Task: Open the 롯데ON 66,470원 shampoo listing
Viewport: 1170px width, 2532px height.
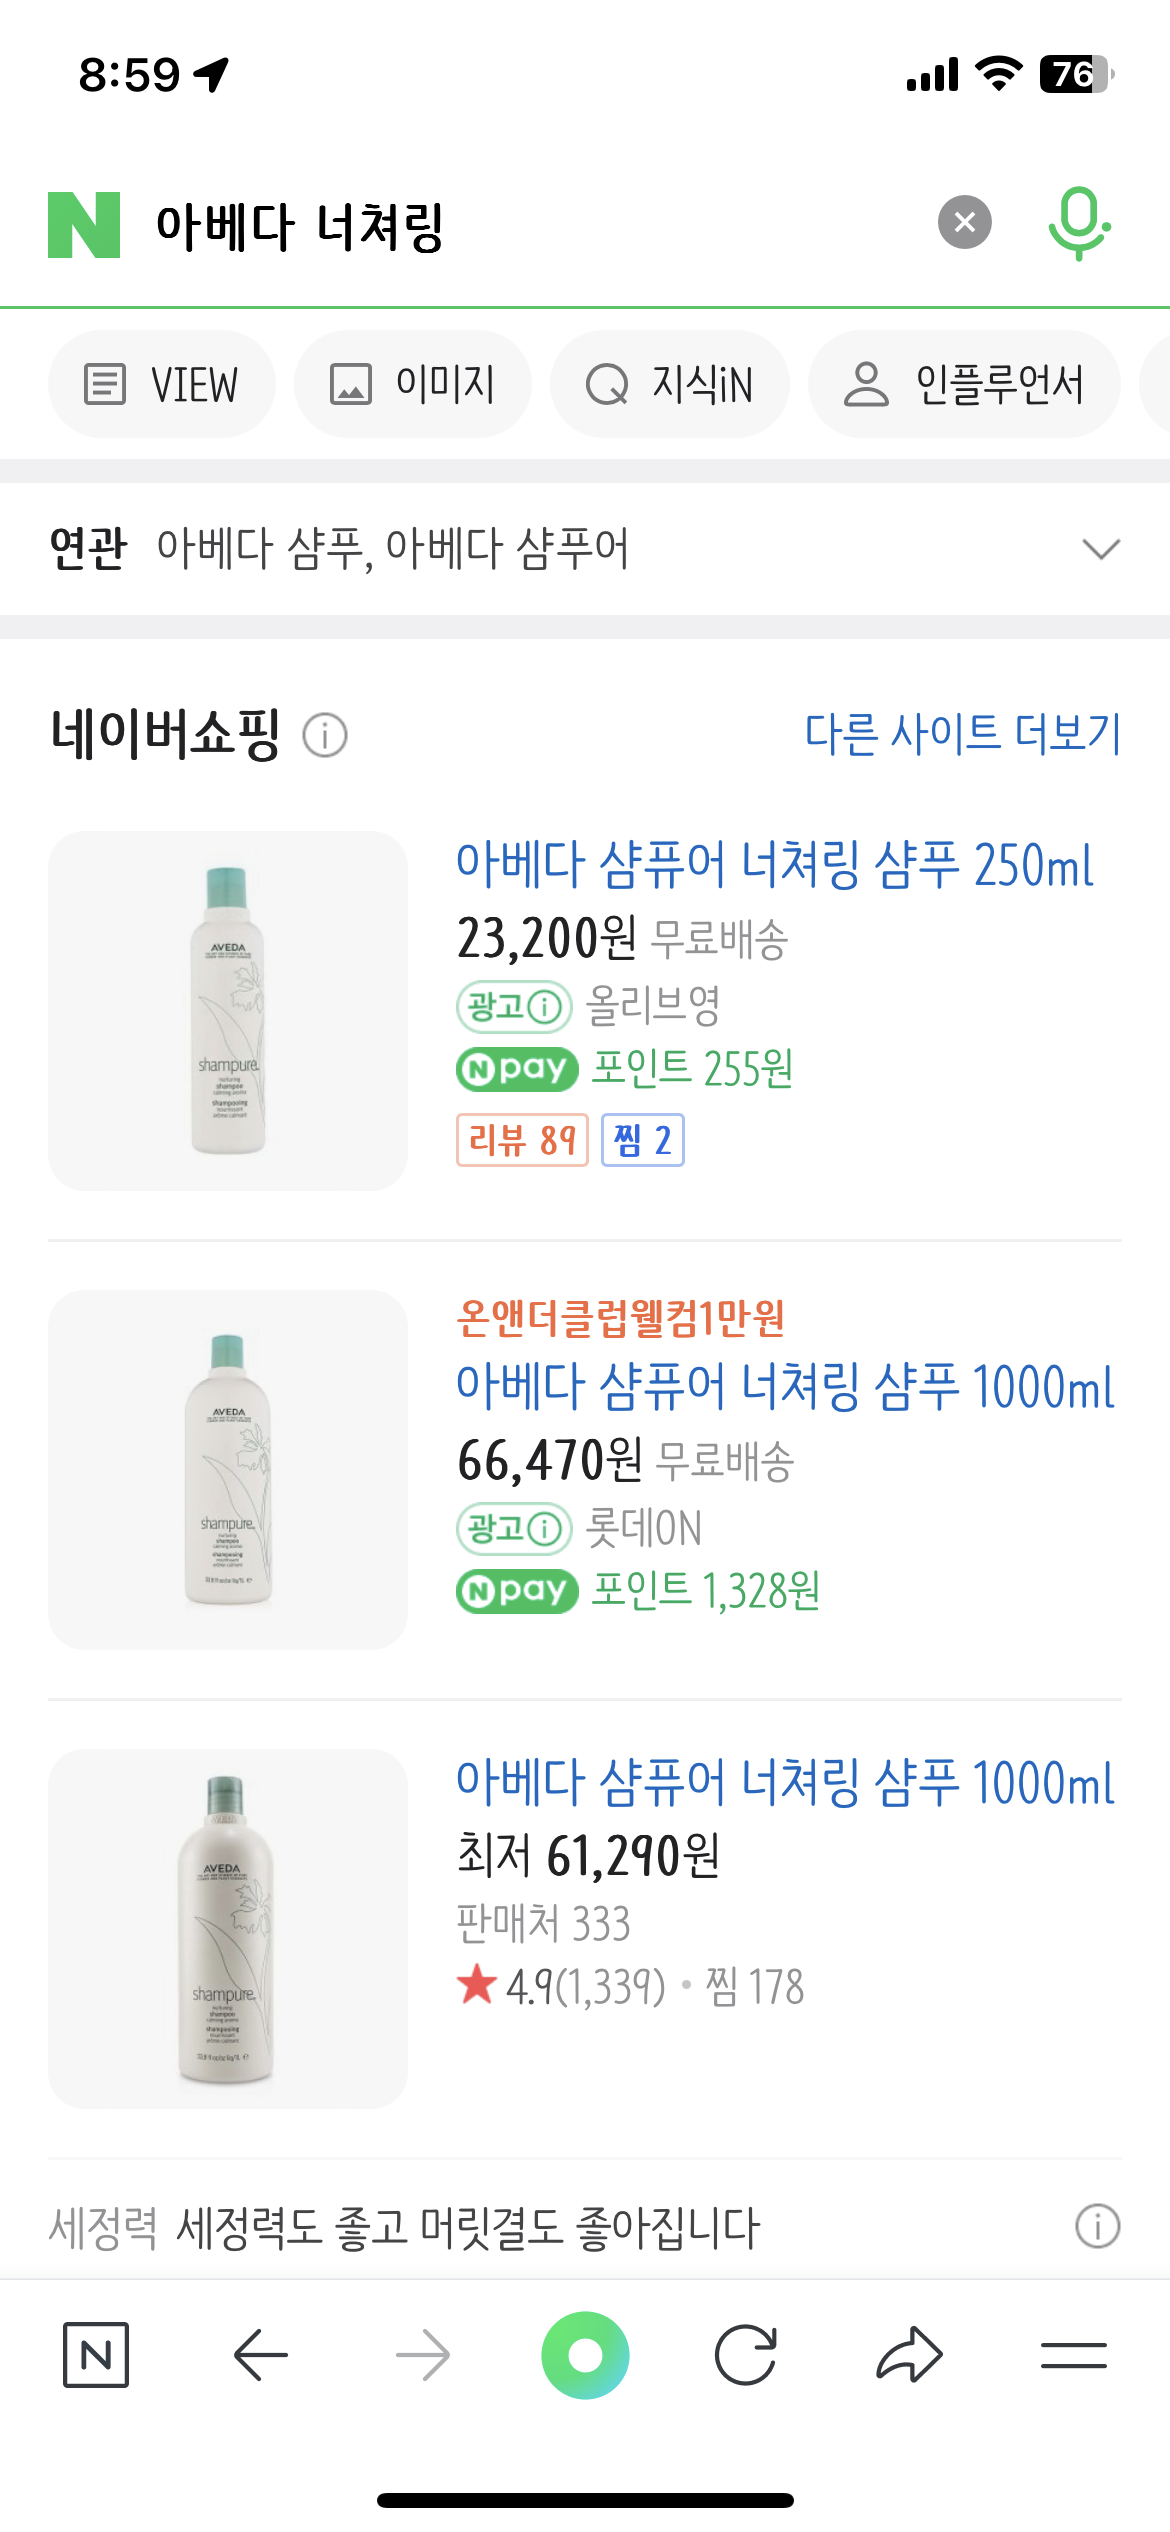Action: [x=784, y=1387]
